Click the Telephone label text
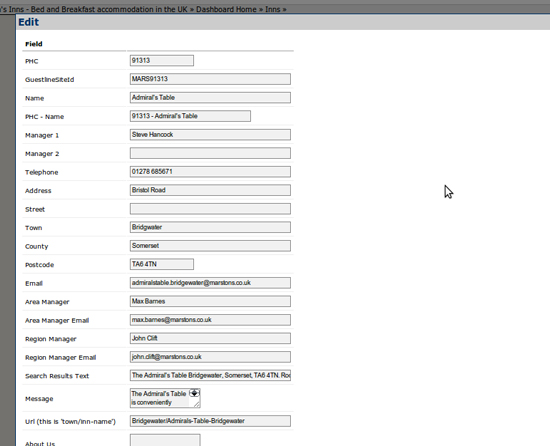The image size is (550, 446). (x=41, y=172)
